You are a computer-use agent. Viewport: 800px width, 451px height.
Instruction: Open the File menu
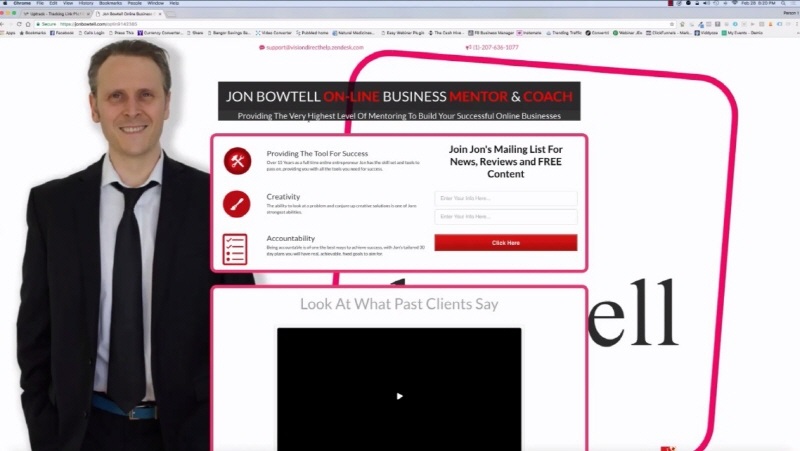point(40,3)
